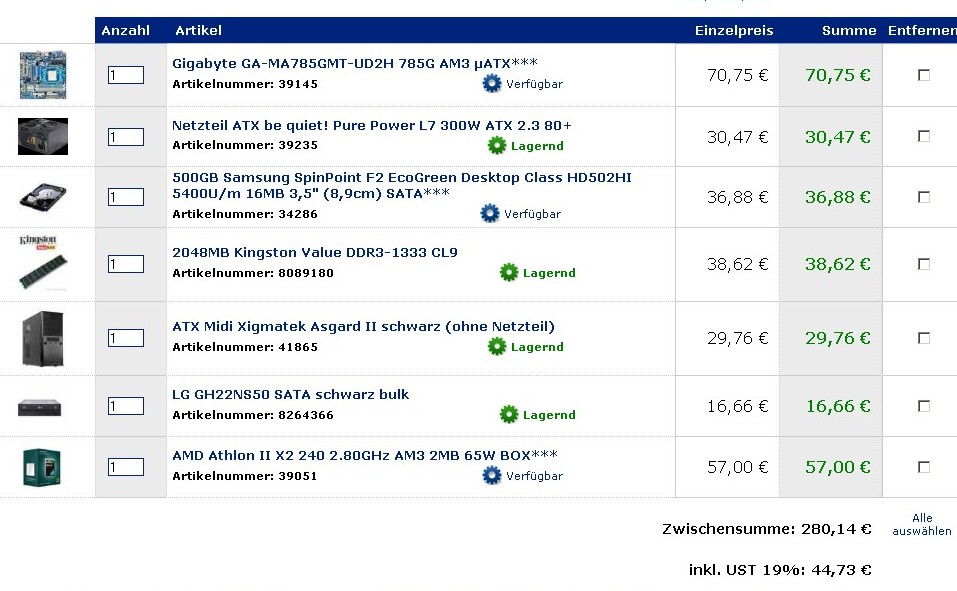The width and height of the screenshot is (957, 591).
Task: Mark the LG GH22NS50 drive for removal
Action: click(x=924, y=406)
